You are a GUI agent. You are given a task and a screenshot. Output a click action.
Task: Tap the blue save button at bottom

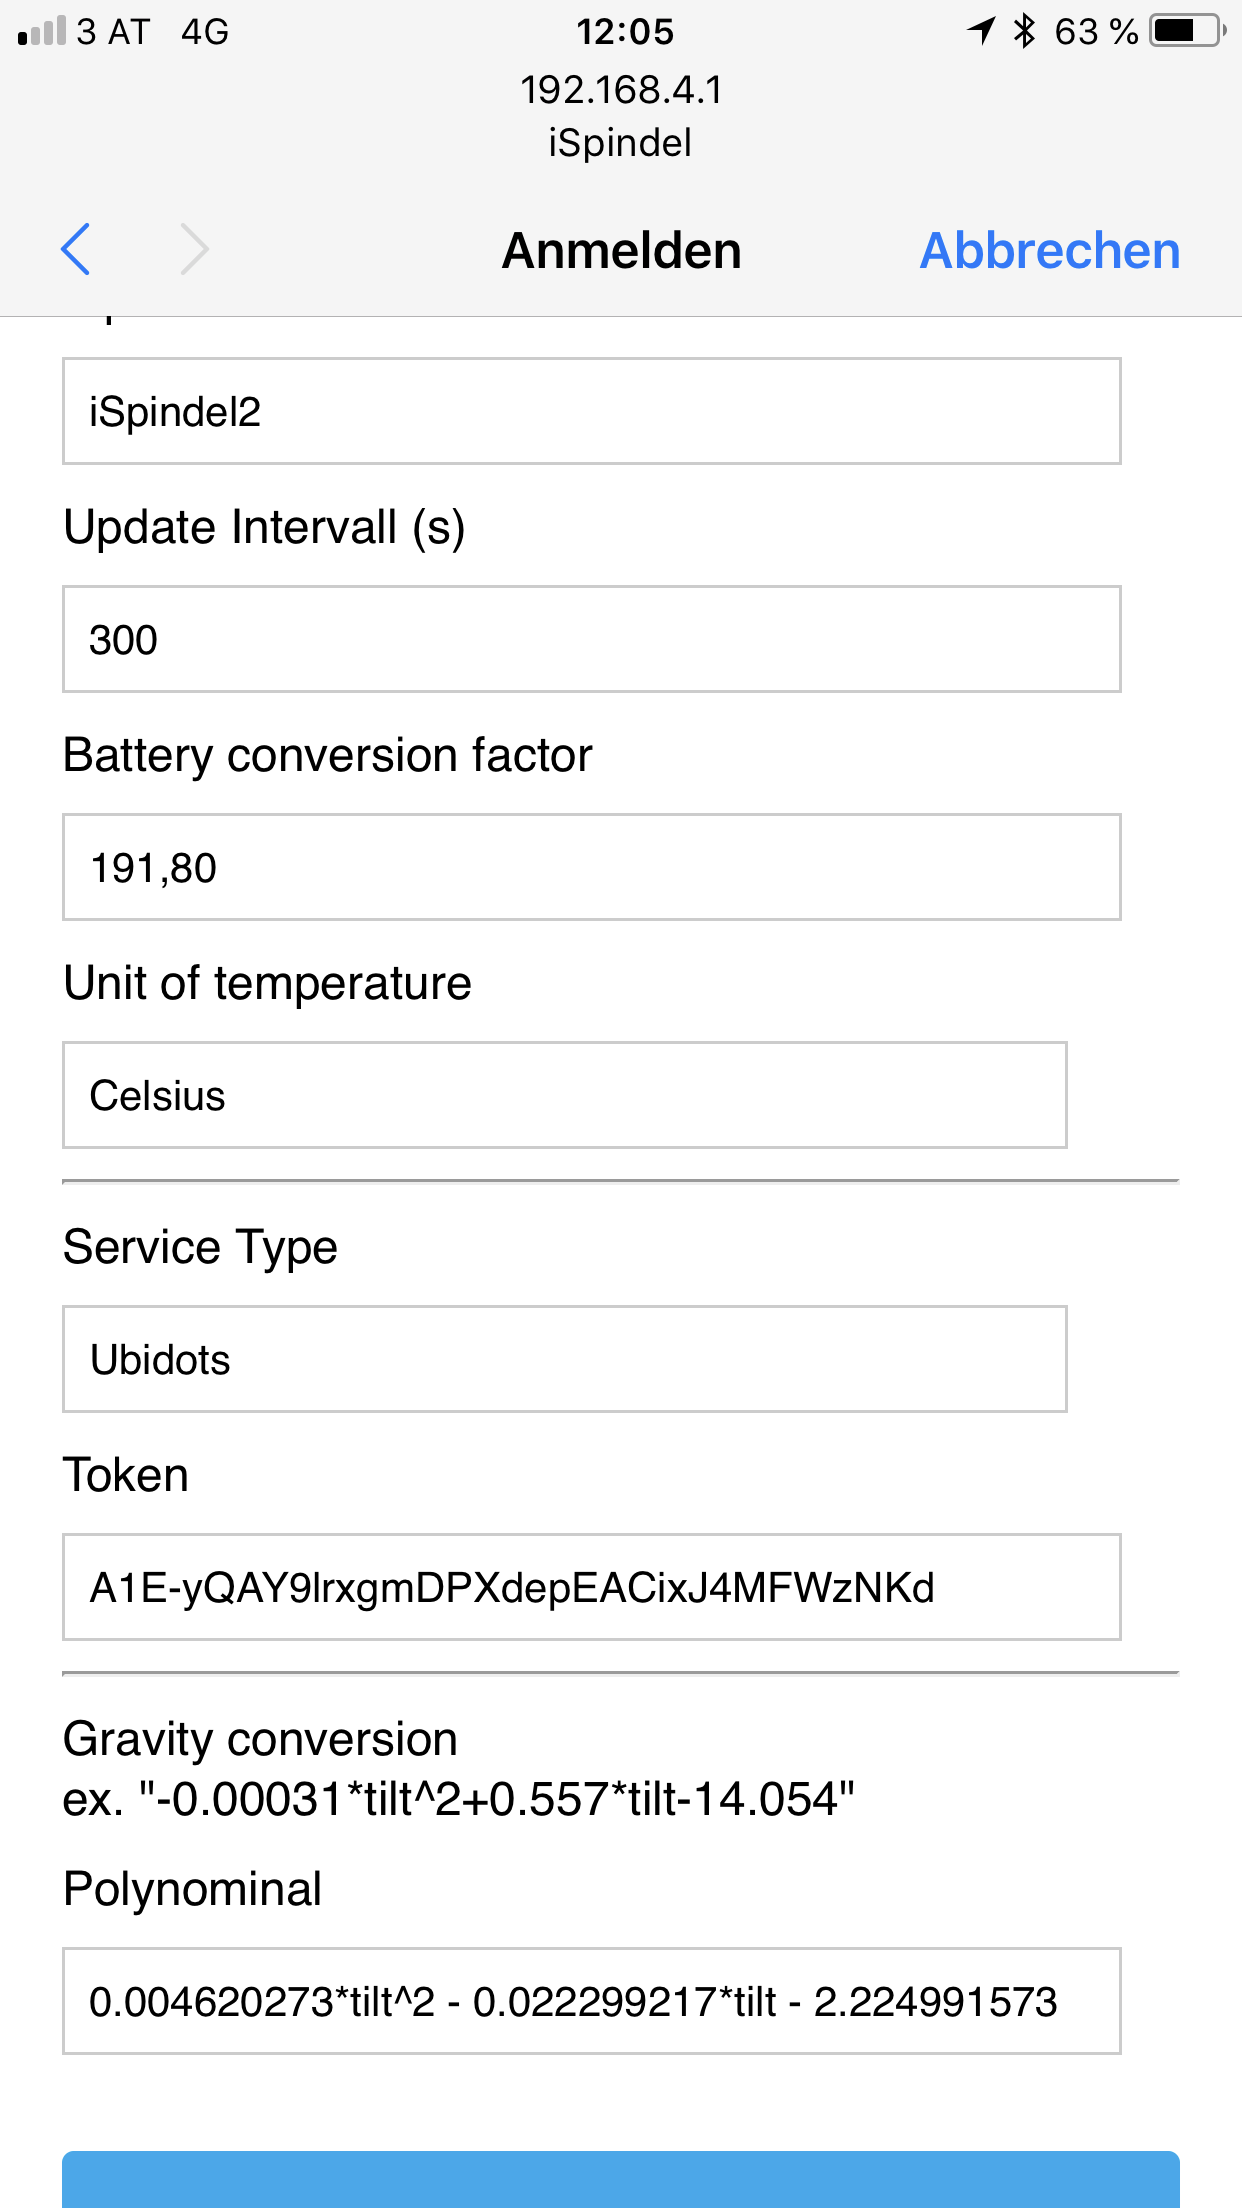coord(620,2180)
